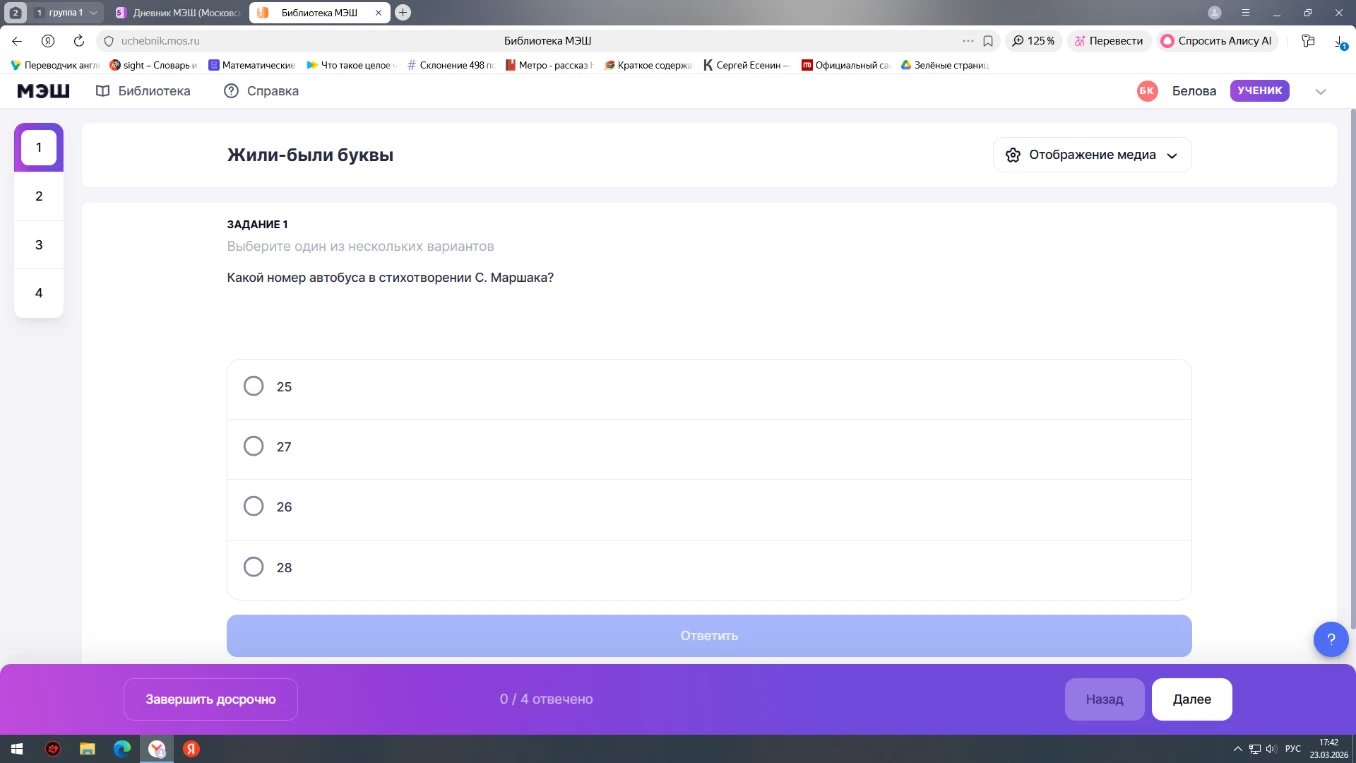
Task: Bookmark this page using the bookmark icon
Action: point(988,41)
